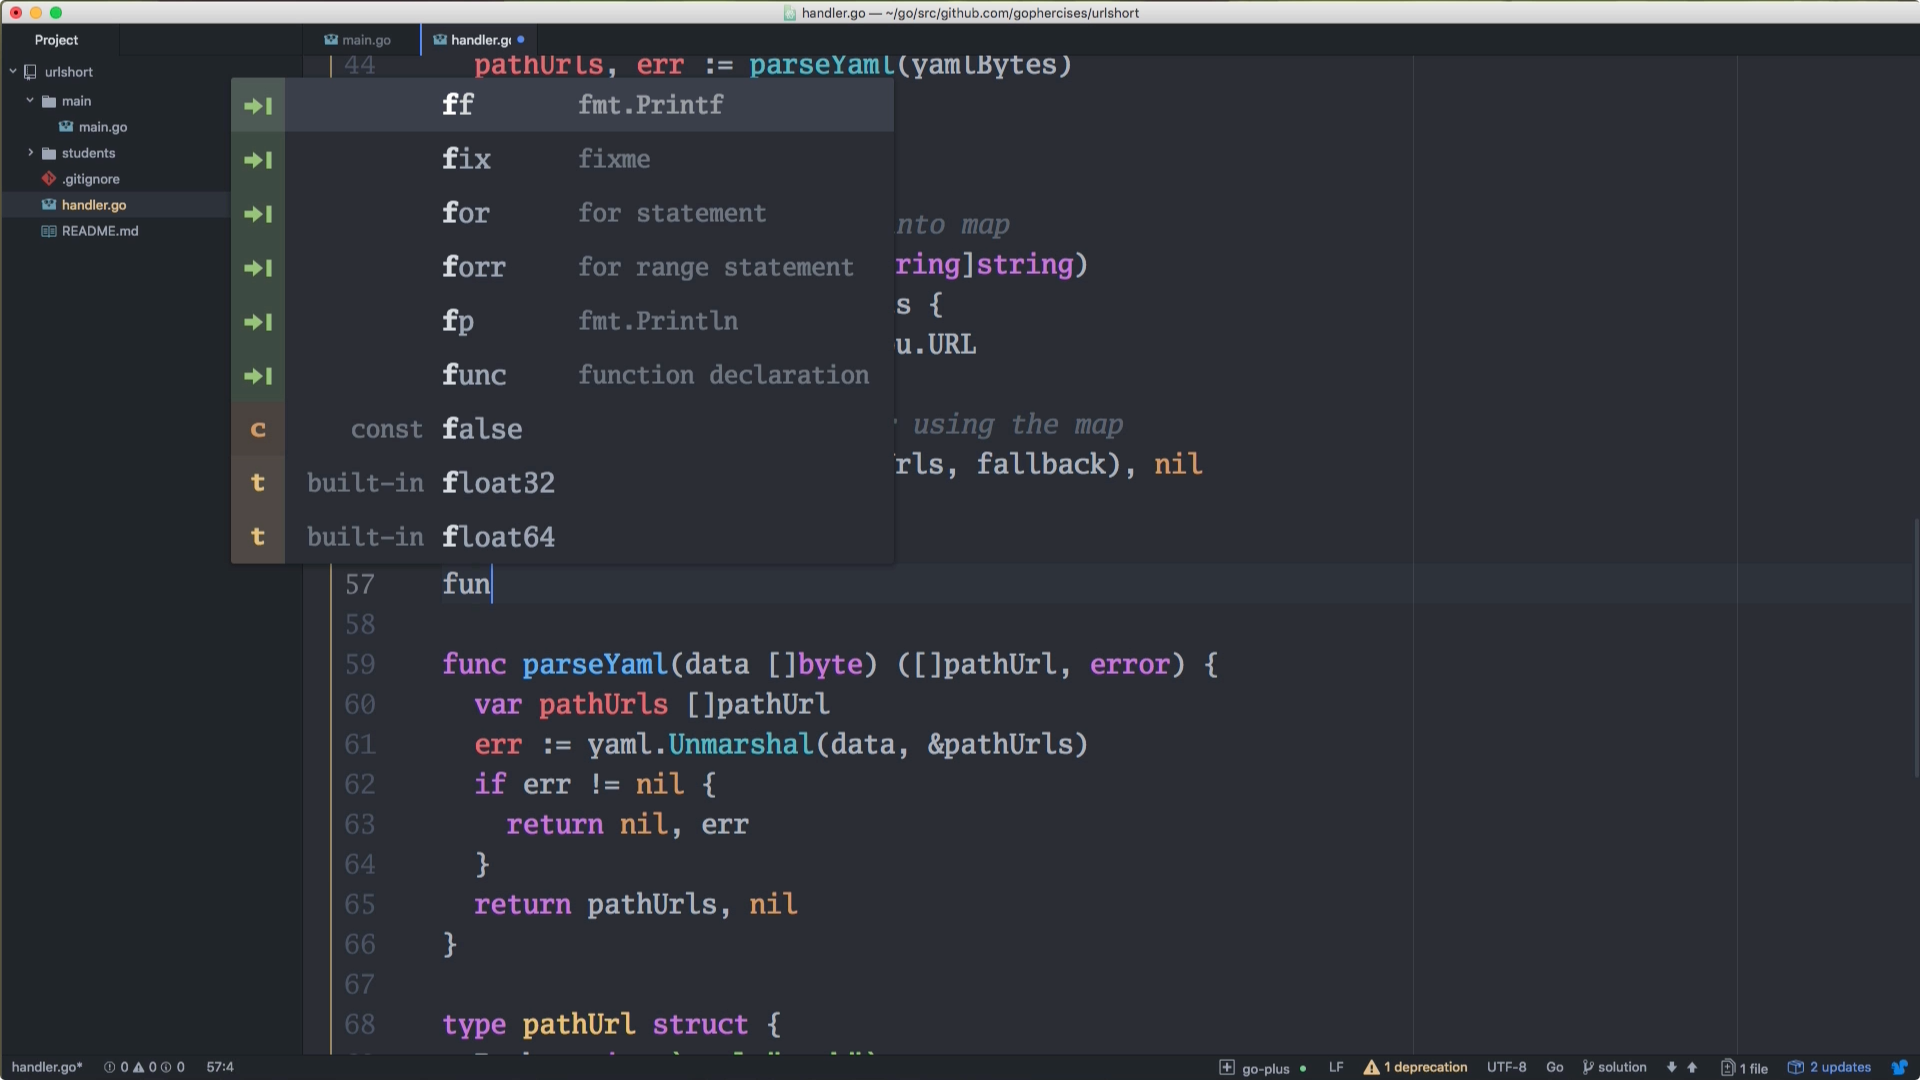Click the plus panel icon left of go-plus

1228,1067
